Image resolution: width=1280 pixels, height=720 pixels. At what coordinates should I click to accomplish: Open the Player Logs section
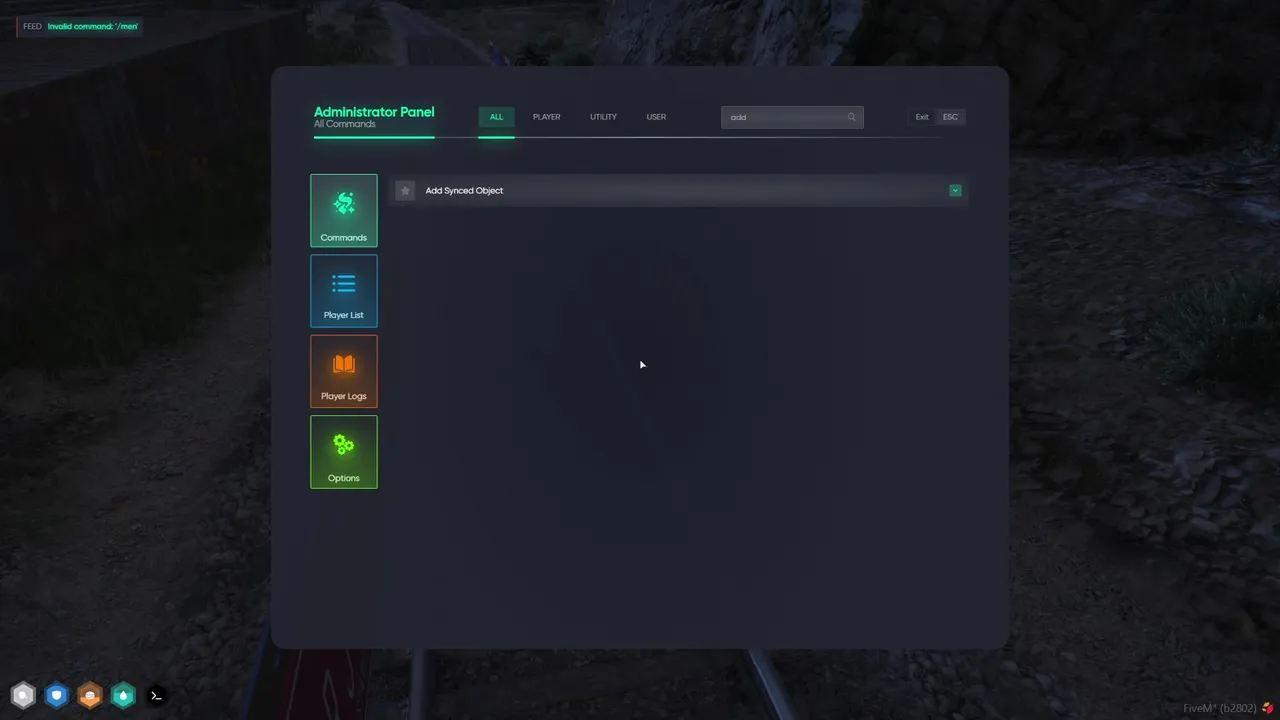coord(344,371)
